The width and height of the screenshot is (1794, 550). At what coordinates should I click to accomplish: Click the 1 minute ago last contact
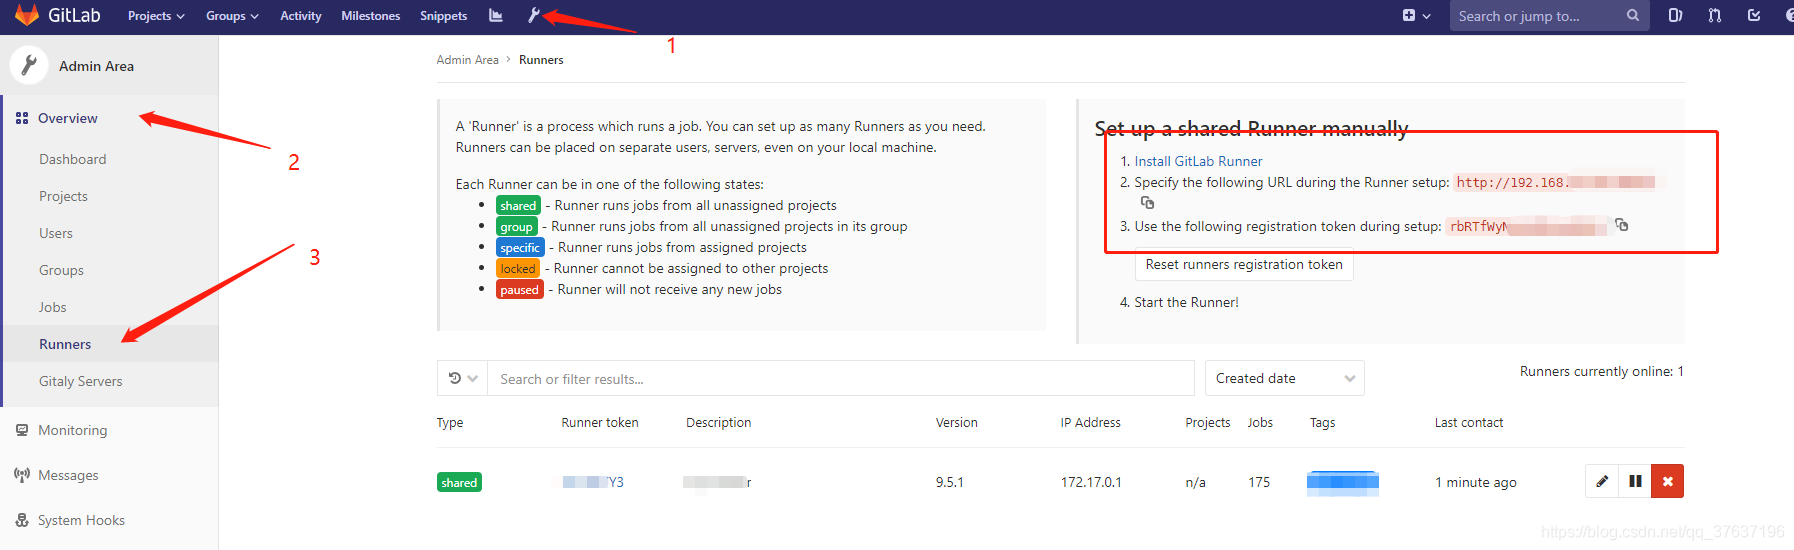coord(1476,482)
